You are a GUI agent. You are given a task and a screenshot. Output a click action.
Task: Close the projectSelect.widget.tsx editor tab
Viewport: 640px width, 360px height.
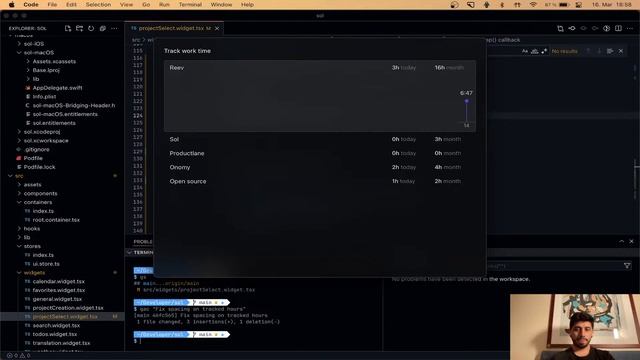tap(217, 28)
